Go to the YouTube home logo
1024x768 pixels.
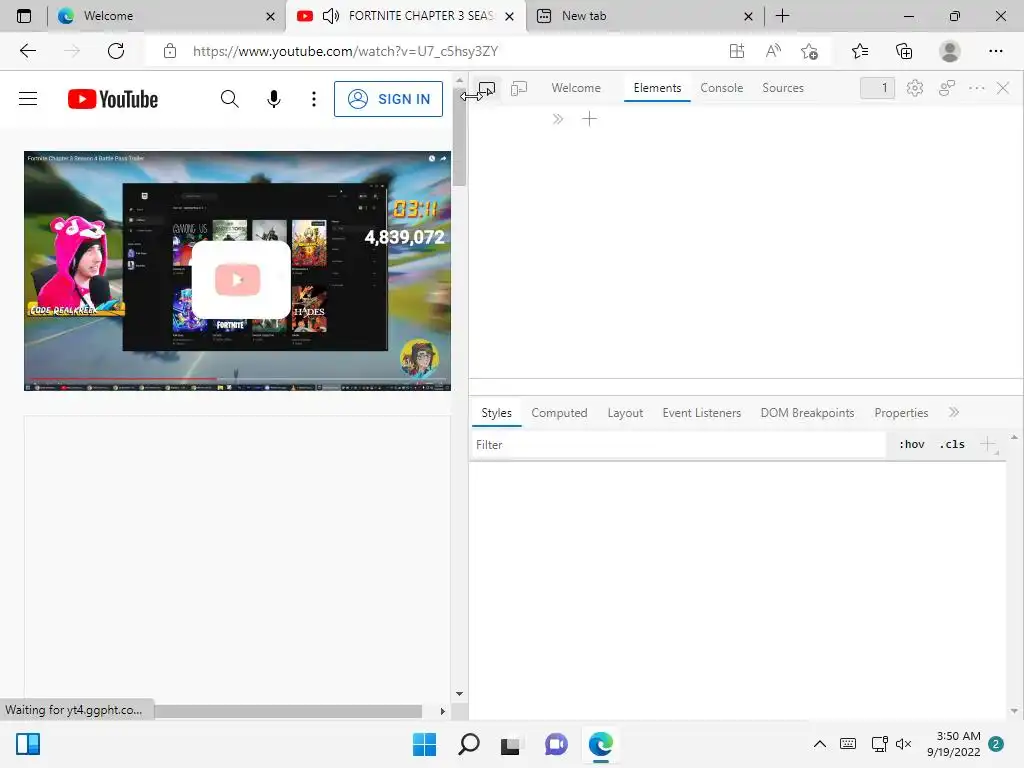(112, 99)
